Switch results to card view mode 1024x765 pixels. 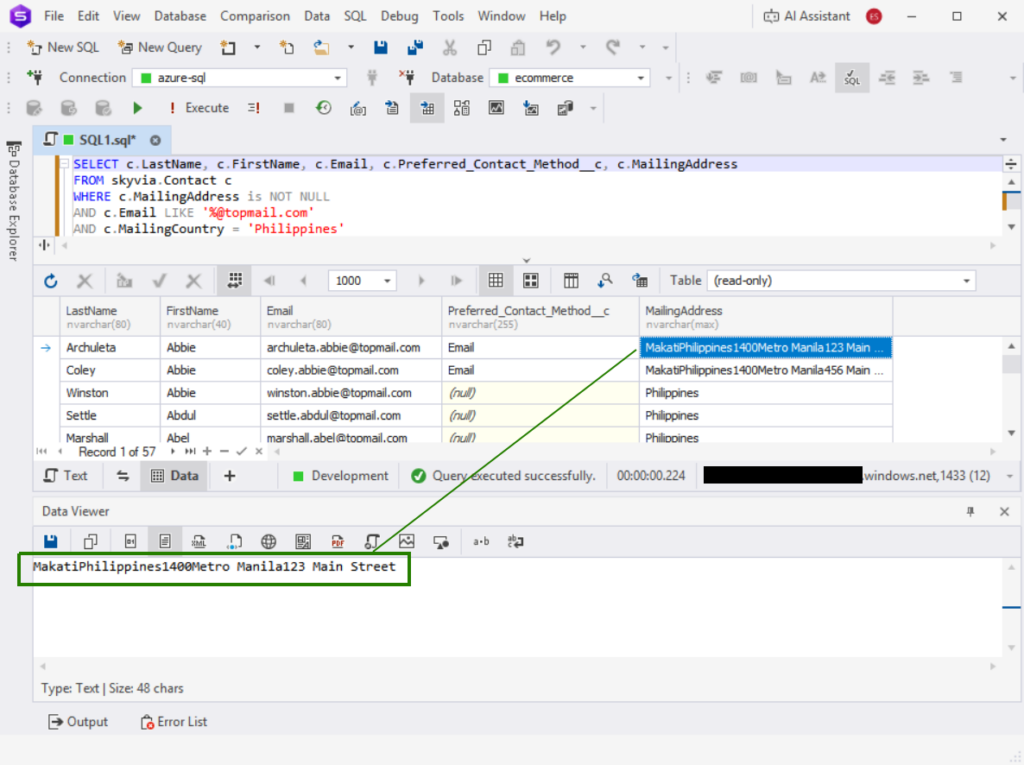coord(531,281)
